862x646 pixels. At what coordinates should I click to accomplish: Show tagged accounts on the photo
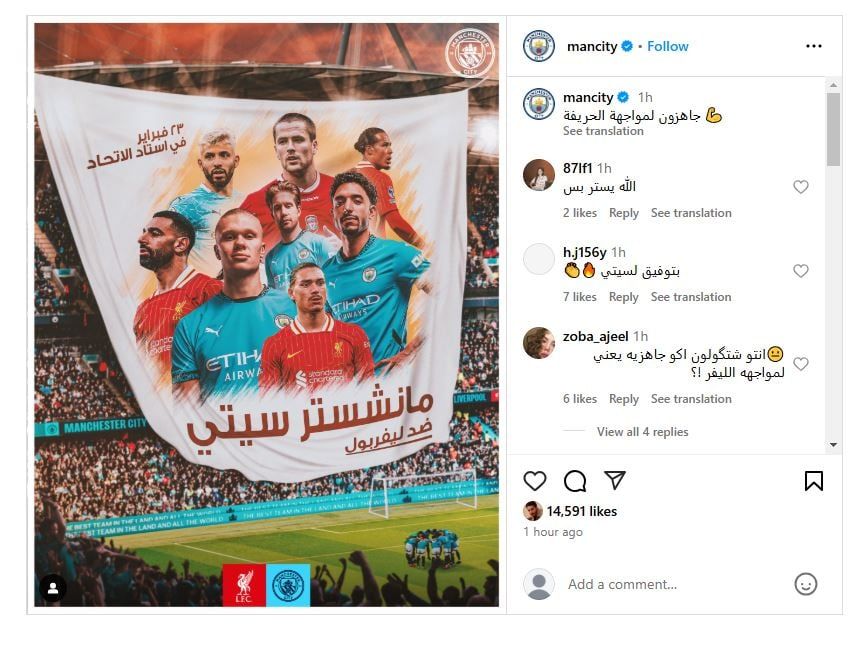53,588
